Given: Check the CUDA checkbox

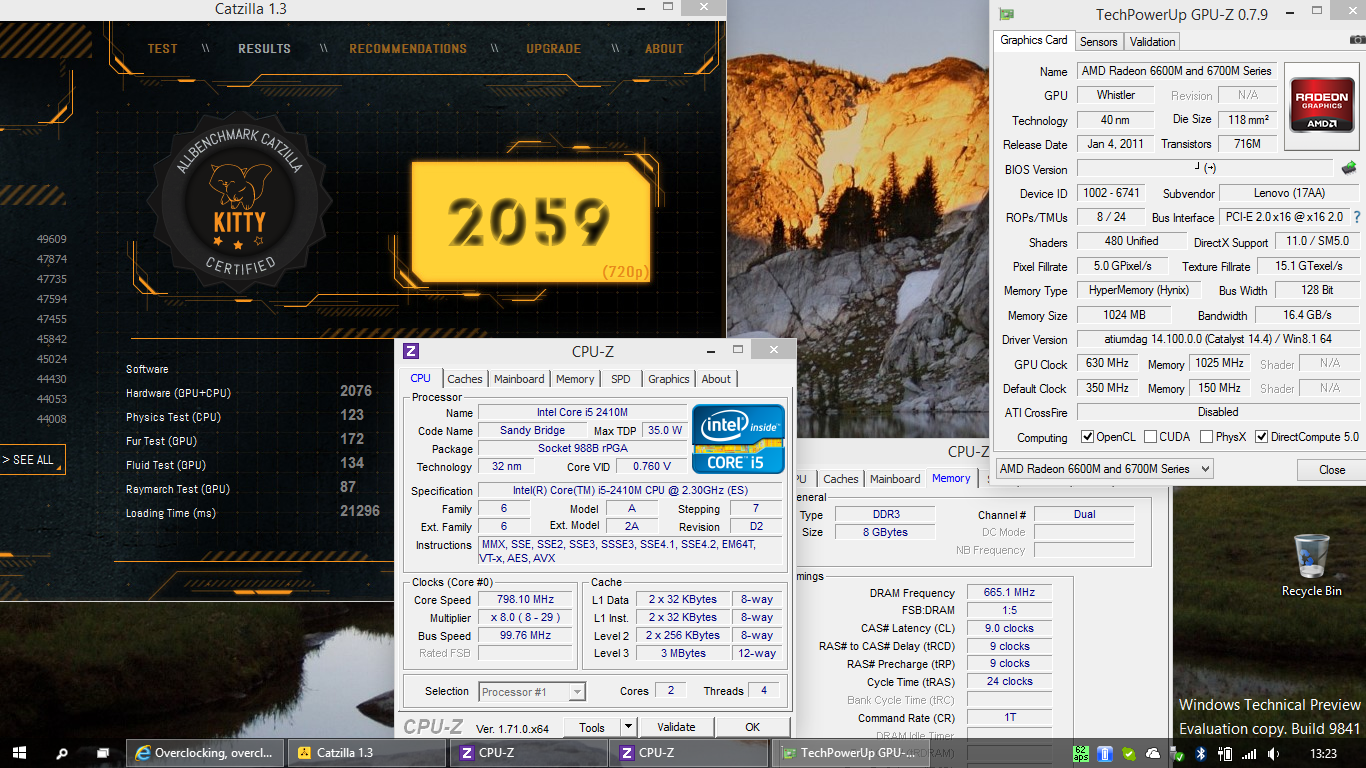Looking at the screenshot, I should click(1151, 437).
